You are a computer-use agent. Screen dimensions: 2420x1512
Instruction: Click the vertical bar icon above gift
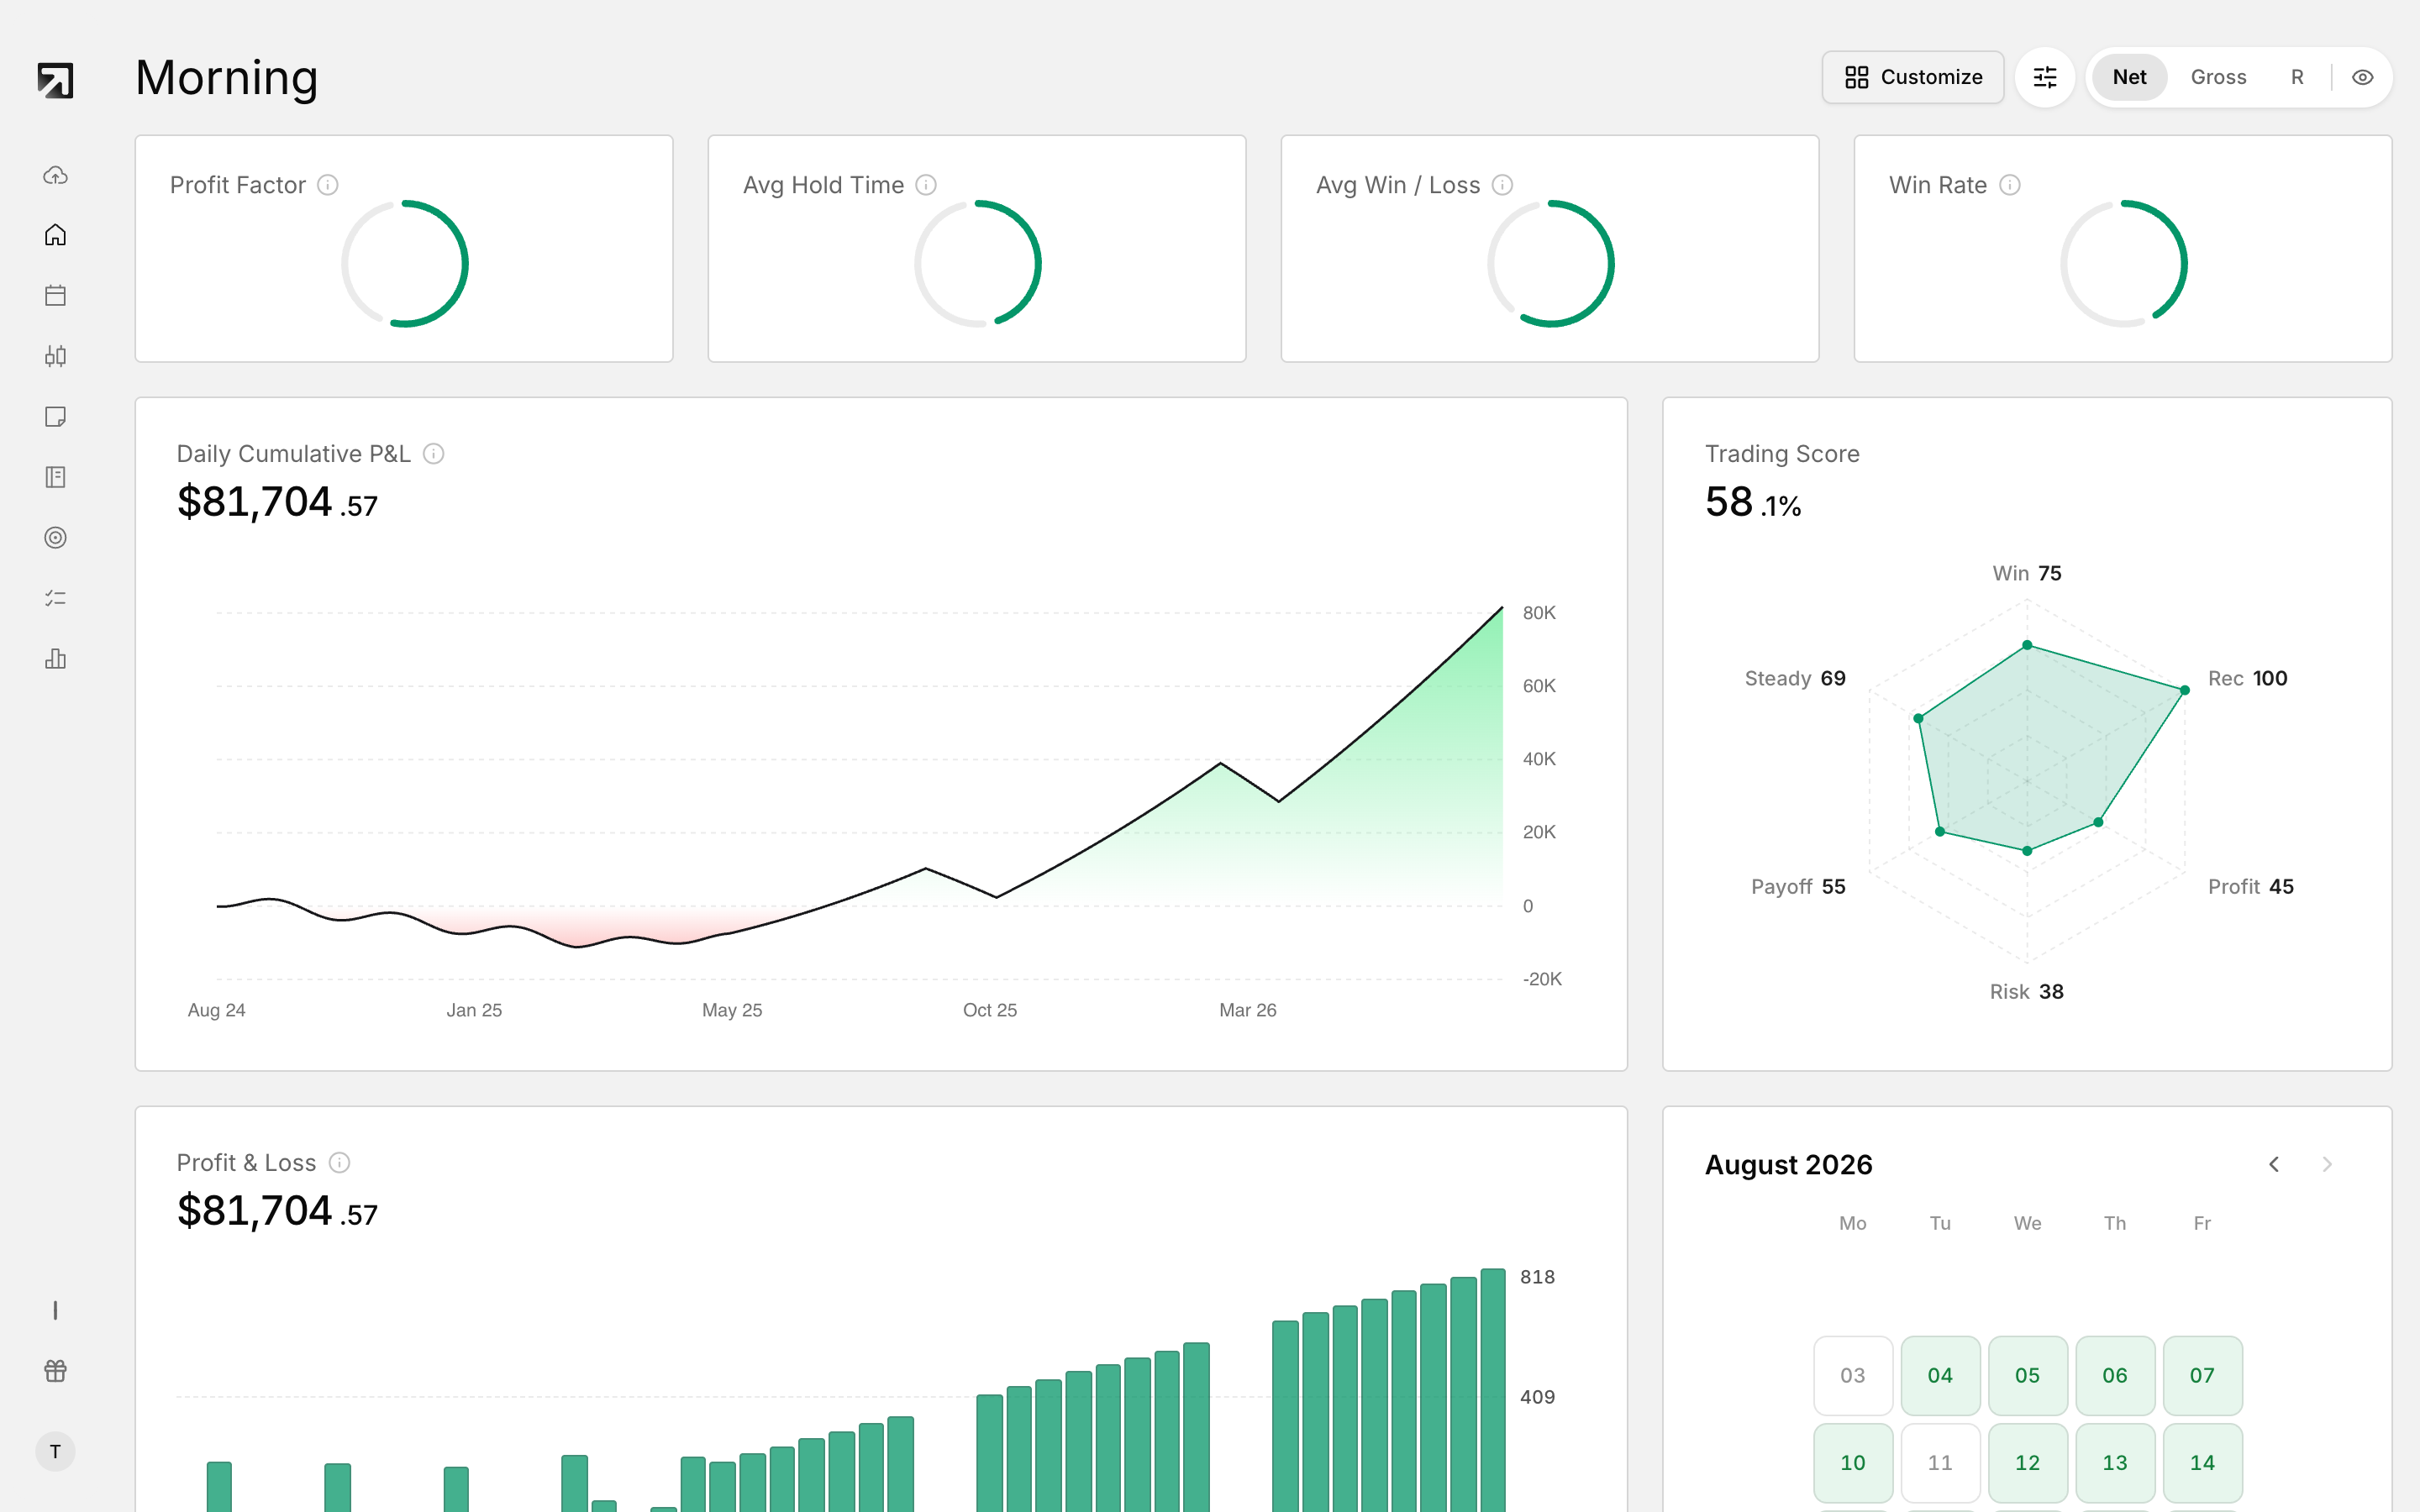[55, 1310]
